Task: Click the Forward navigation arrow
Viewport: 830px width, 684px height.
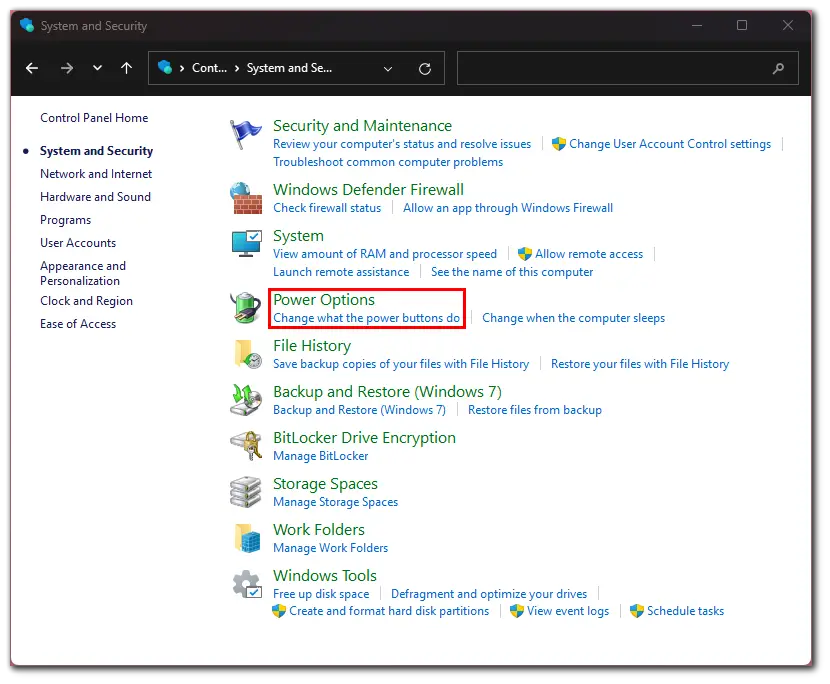Action: [67, 68]
